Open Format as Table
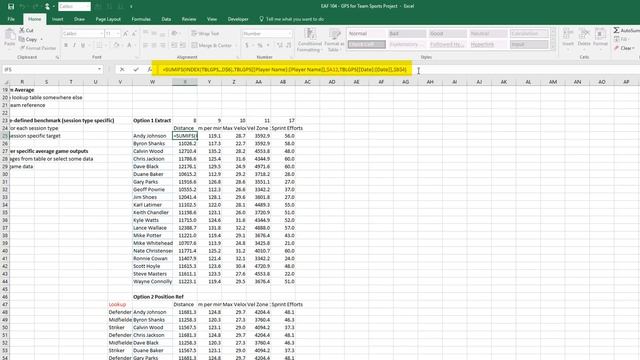The image size is (640, 360). [x=334, y=40]
